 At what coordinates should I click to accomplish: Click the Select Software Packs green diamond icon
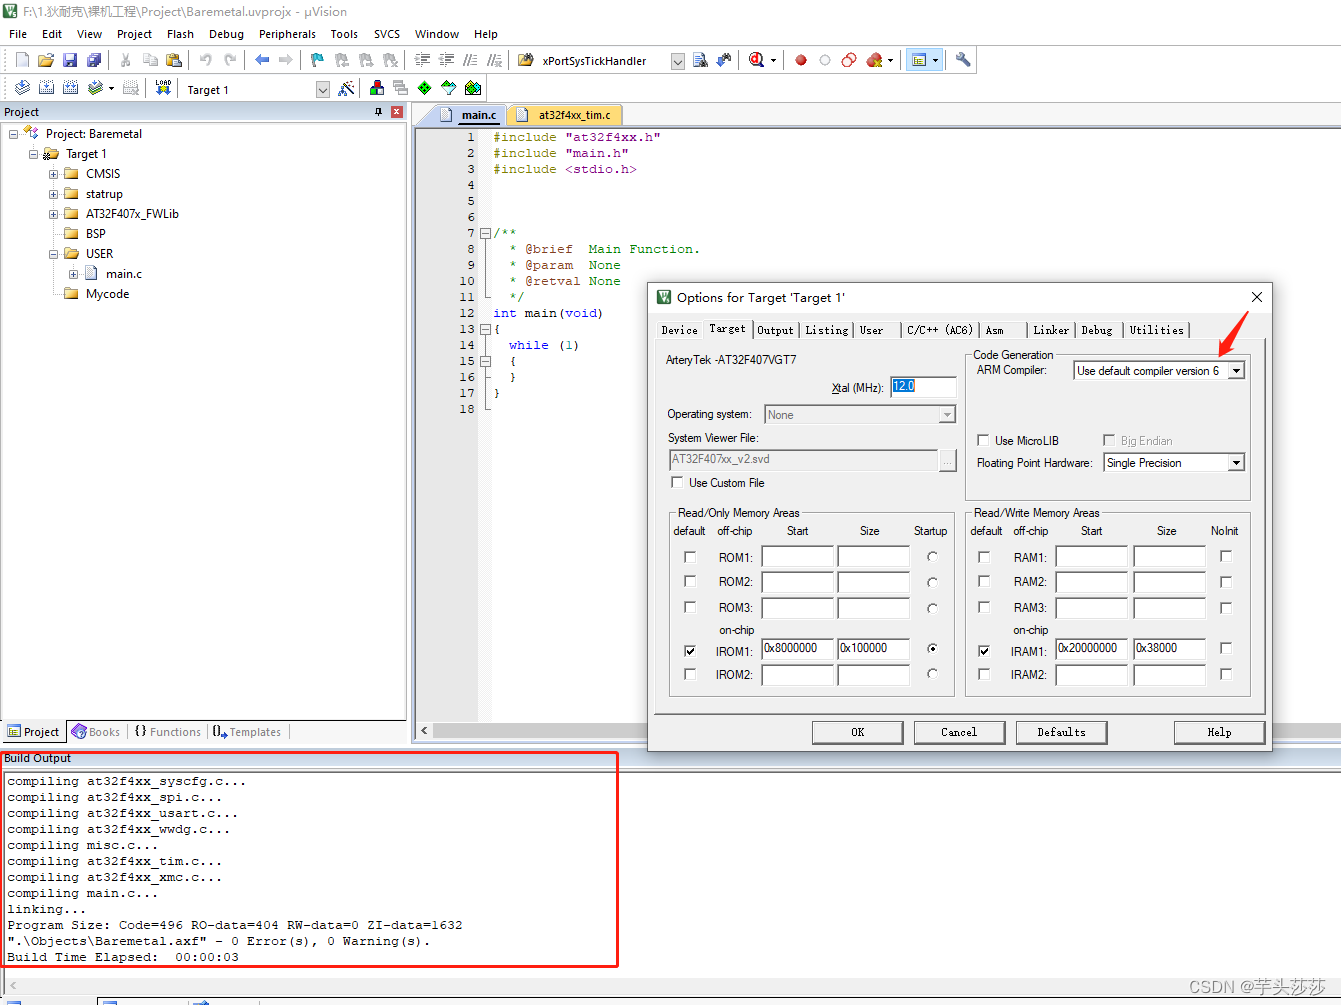424,88
